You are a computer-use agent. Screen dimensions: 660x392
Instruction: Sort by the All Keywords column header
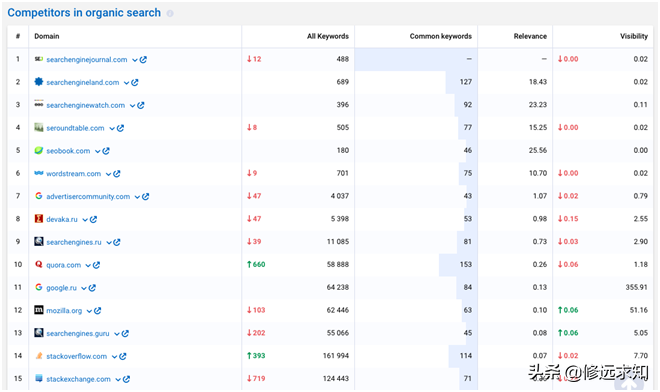click(x=328, y=36)
